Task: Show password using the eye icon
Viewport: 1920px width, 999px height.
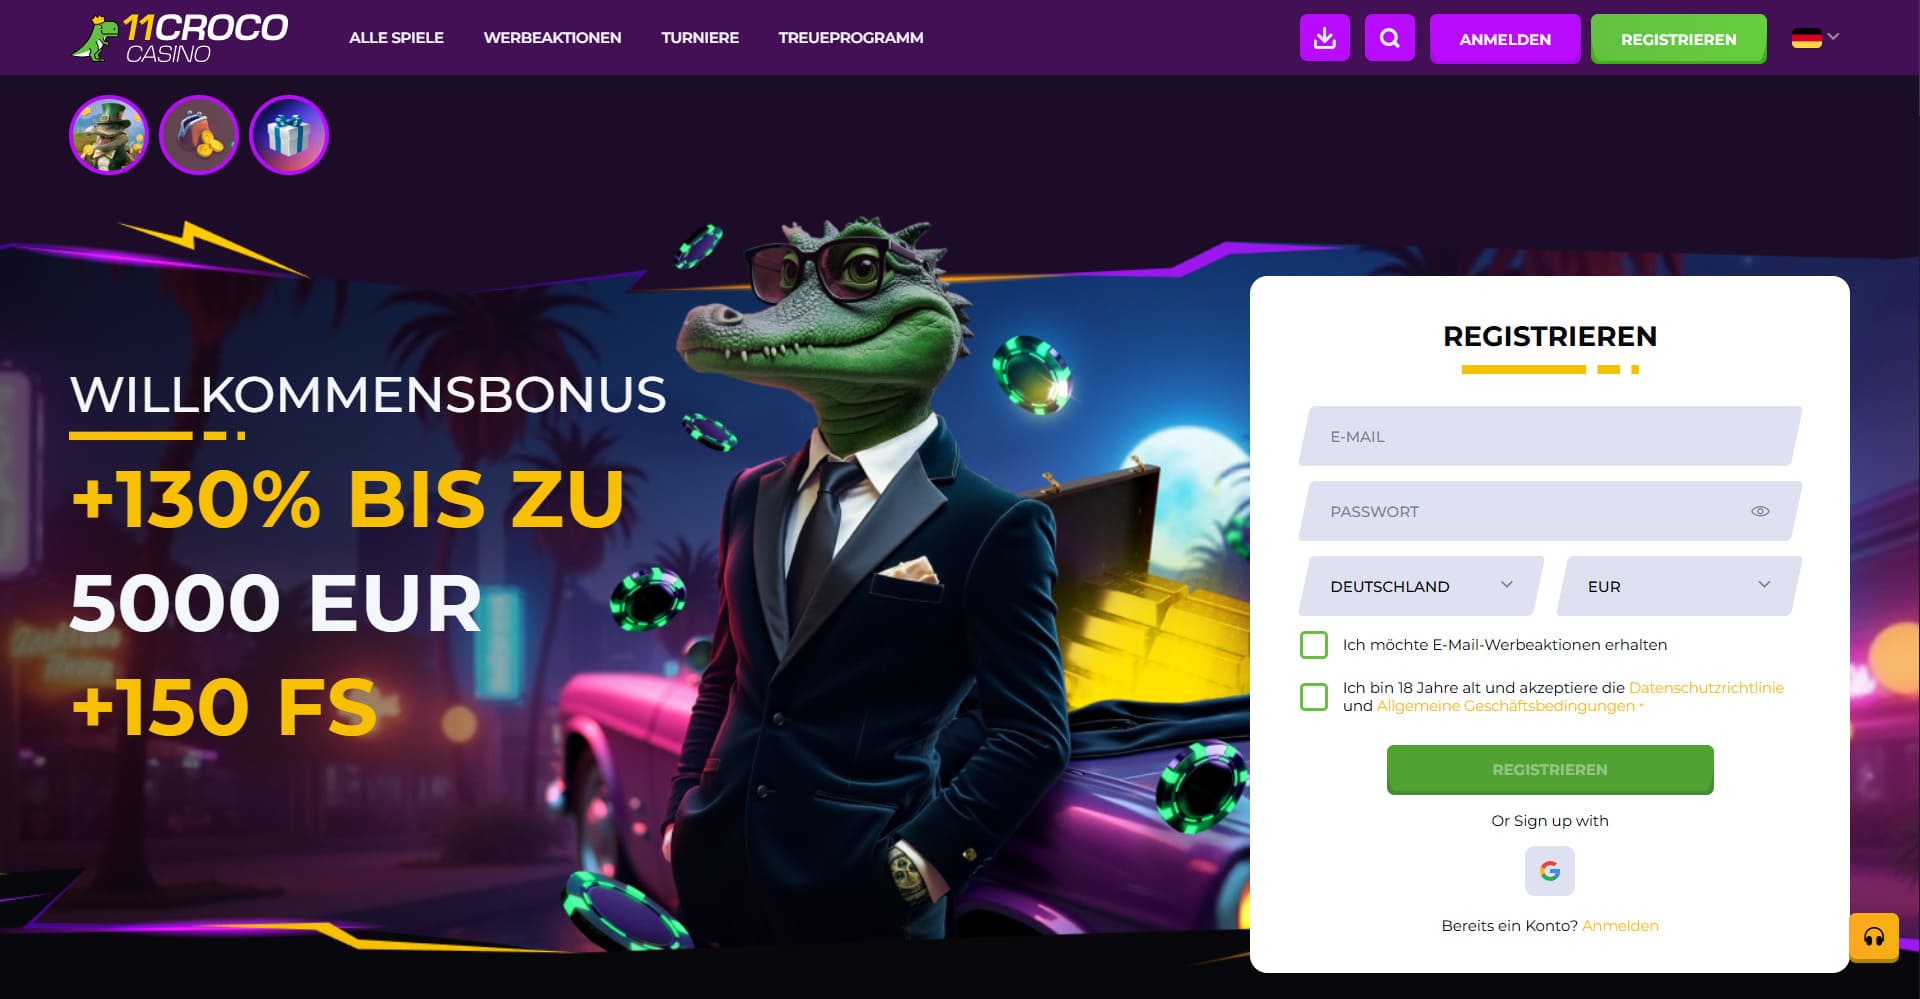Action: coord(1760,511)
